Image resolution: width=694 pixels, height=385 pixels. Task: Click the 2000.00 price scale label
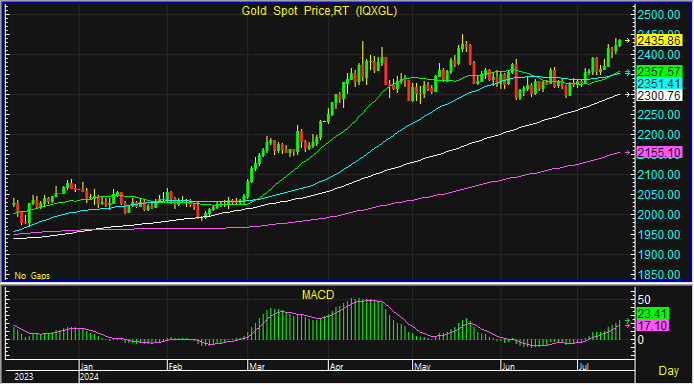point(659,215)
